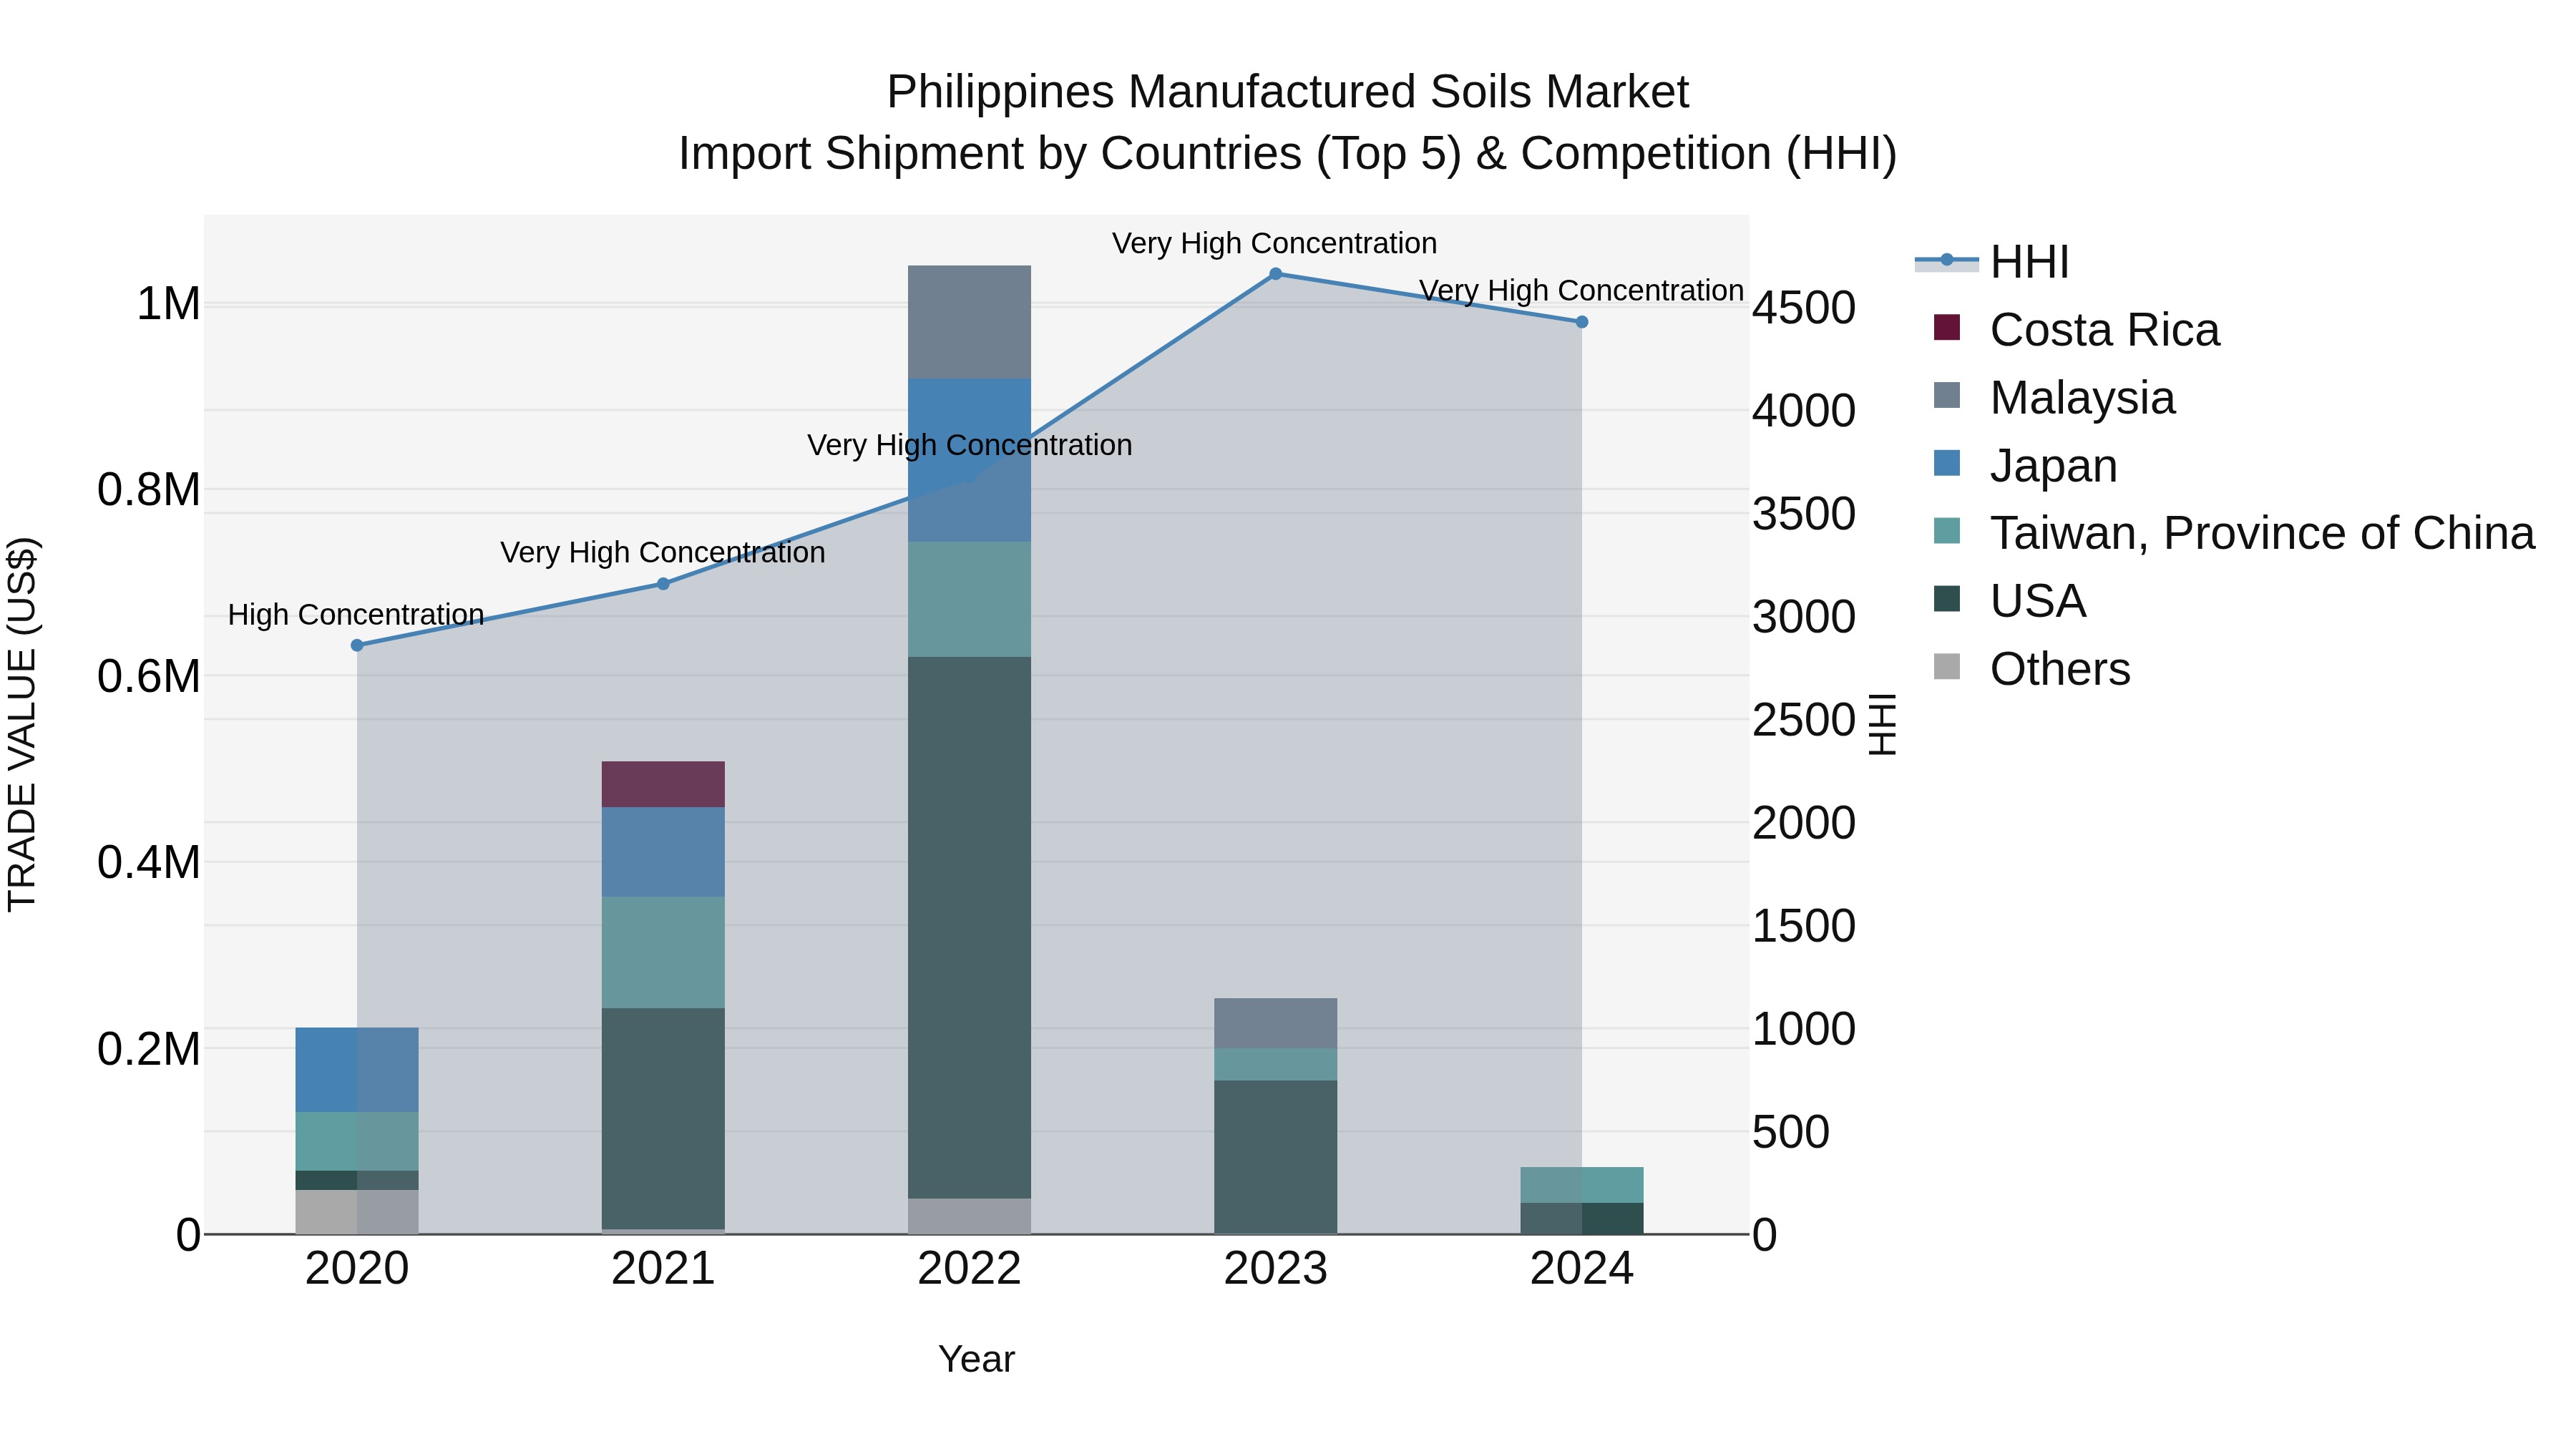Click the 2023 Malaysia bar segment
This screenshot has height=1449, width=2576.
(1275, 1023)
